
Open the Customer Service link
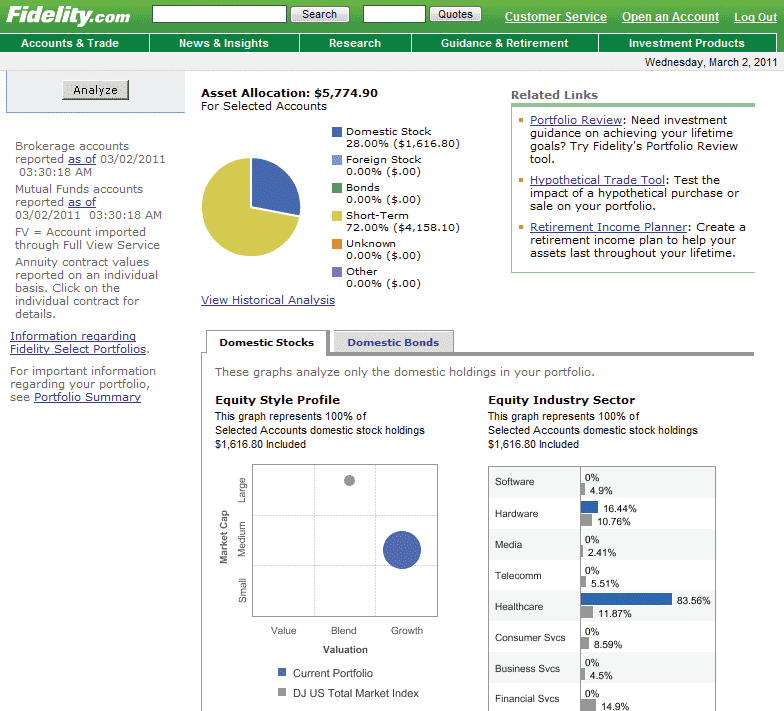tap(556, 16)
